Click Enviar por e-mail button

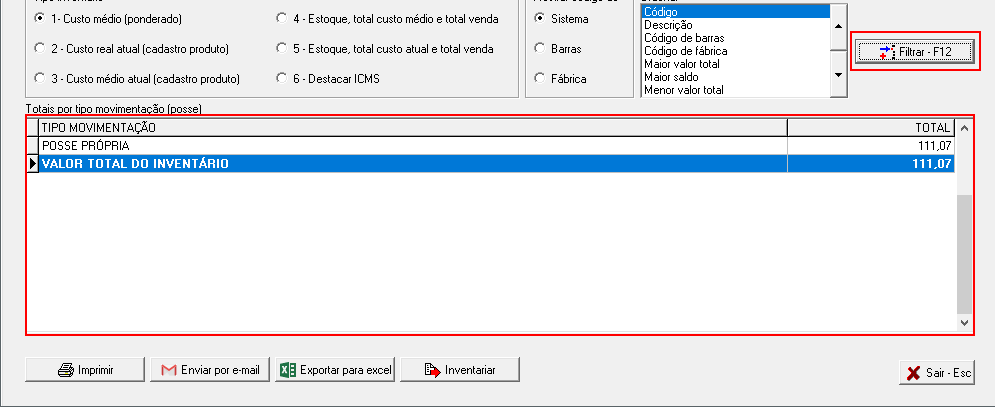210,370
